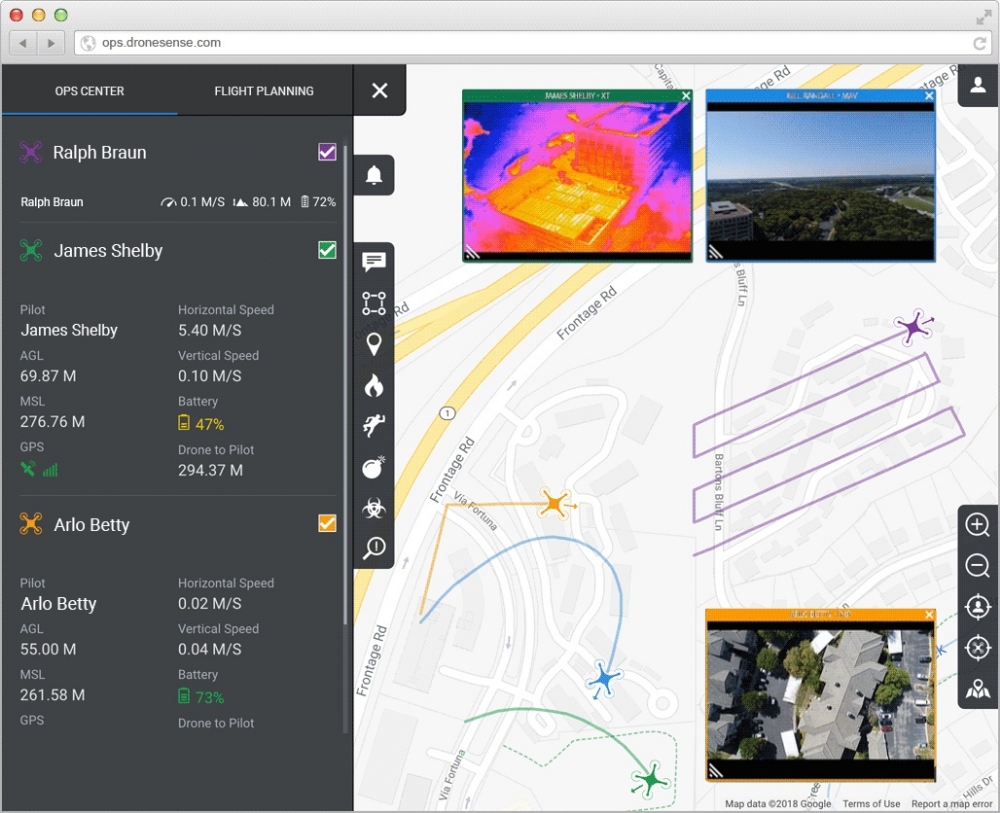This screenshot has height=813, width=1000.
Task: Click the map search magnifier icon
Action: point(374,548)
